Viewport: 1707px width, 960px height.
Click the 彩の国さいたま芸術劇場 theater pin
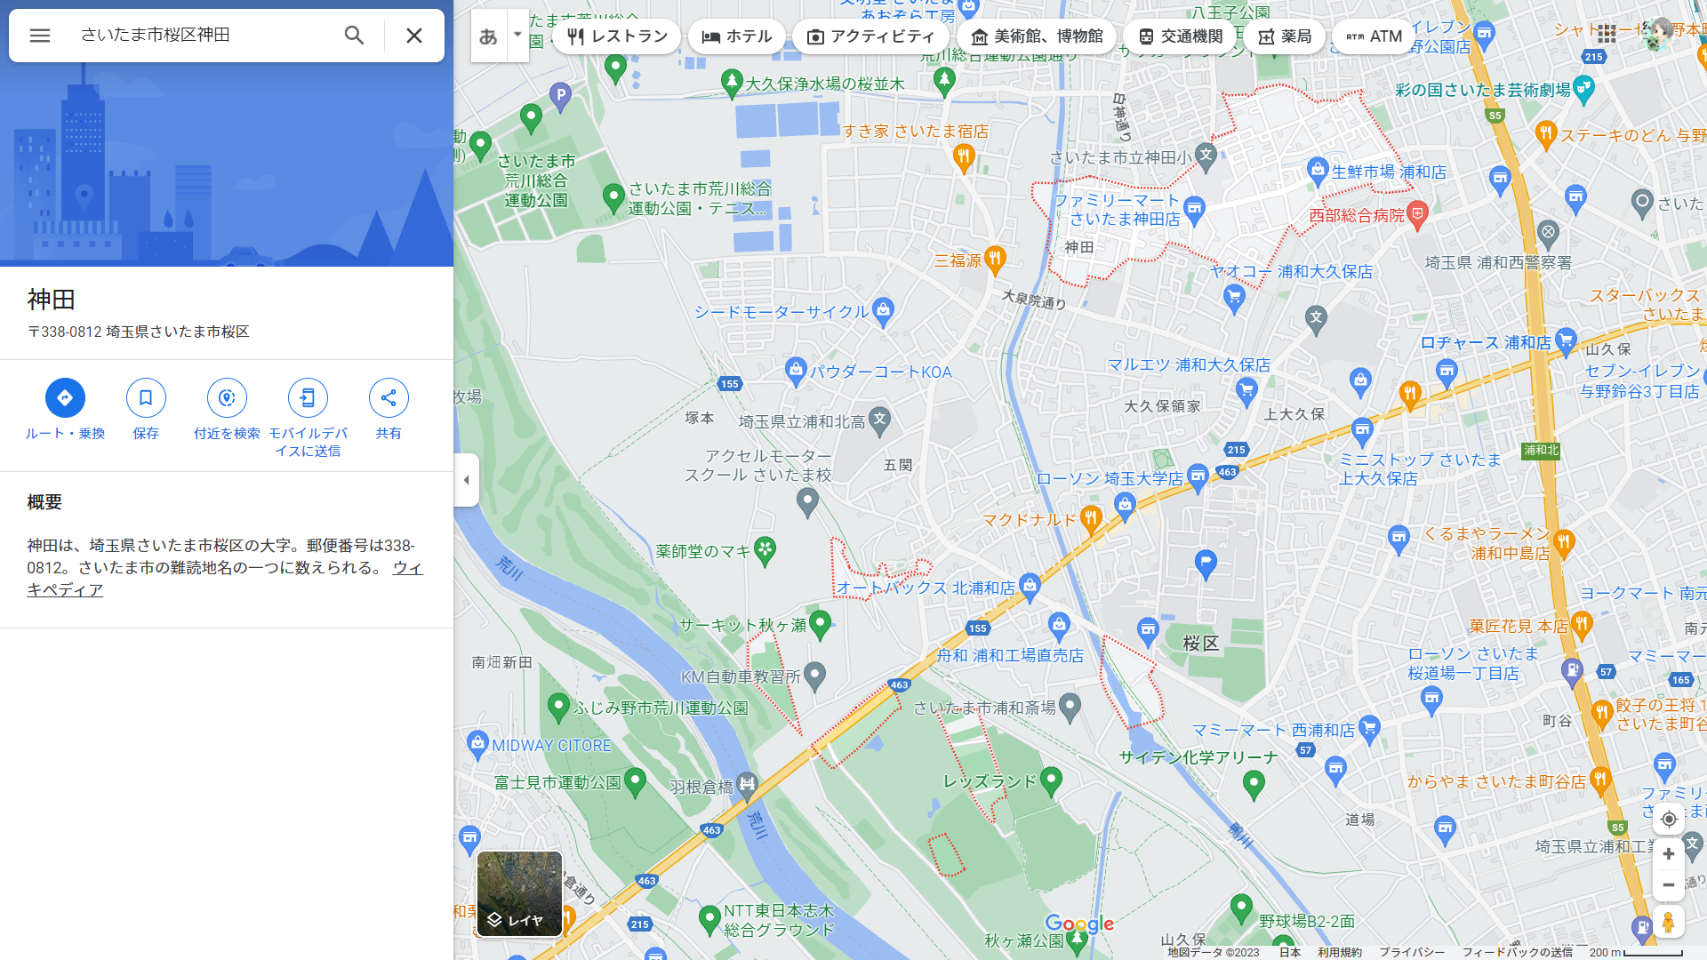click(1583, 89)
